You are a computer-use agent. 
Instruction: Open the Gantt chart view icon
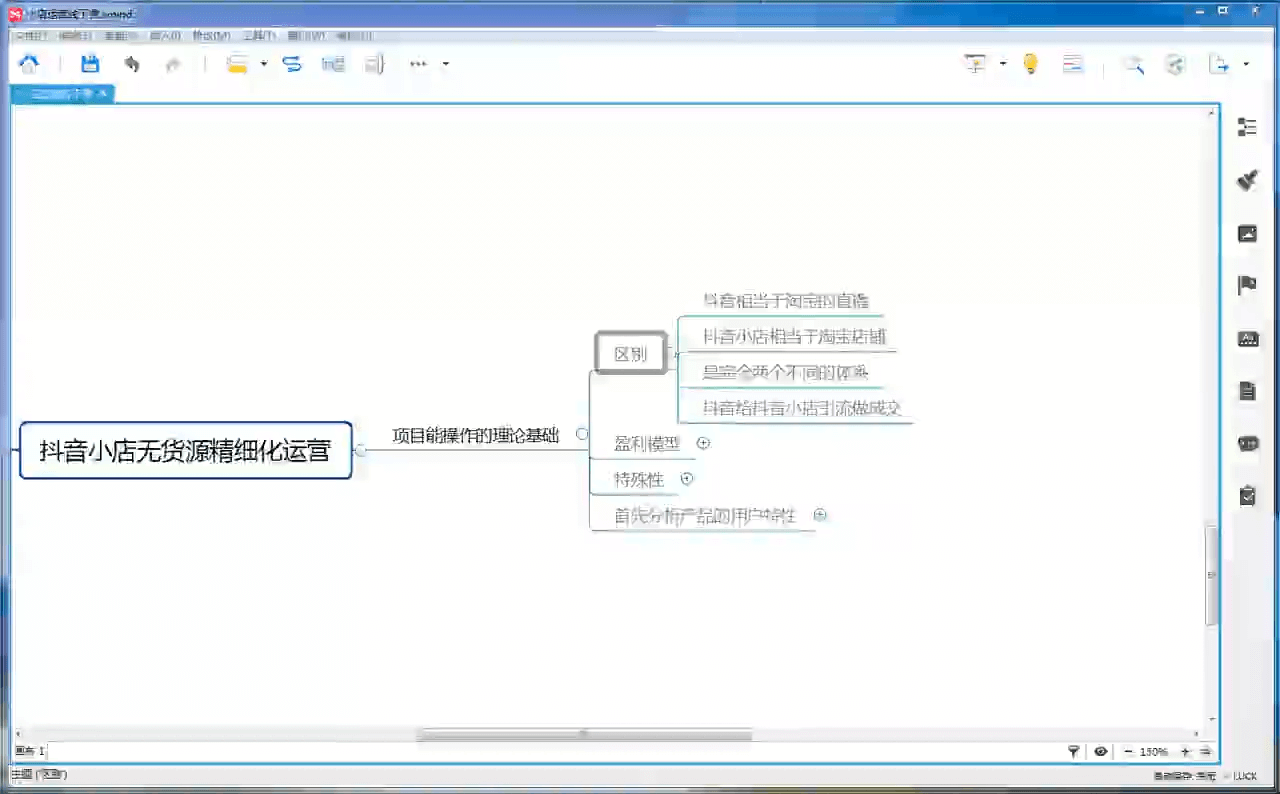tap(1074, 64)
